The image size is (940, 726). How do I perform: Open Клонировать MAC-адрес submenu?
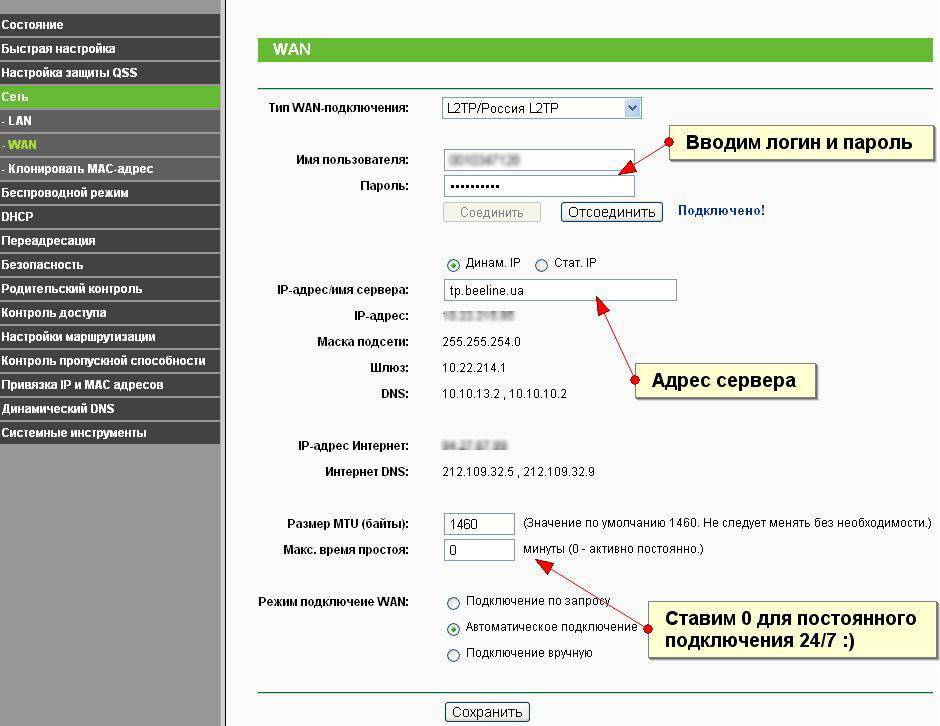click(x=110, y=169)
